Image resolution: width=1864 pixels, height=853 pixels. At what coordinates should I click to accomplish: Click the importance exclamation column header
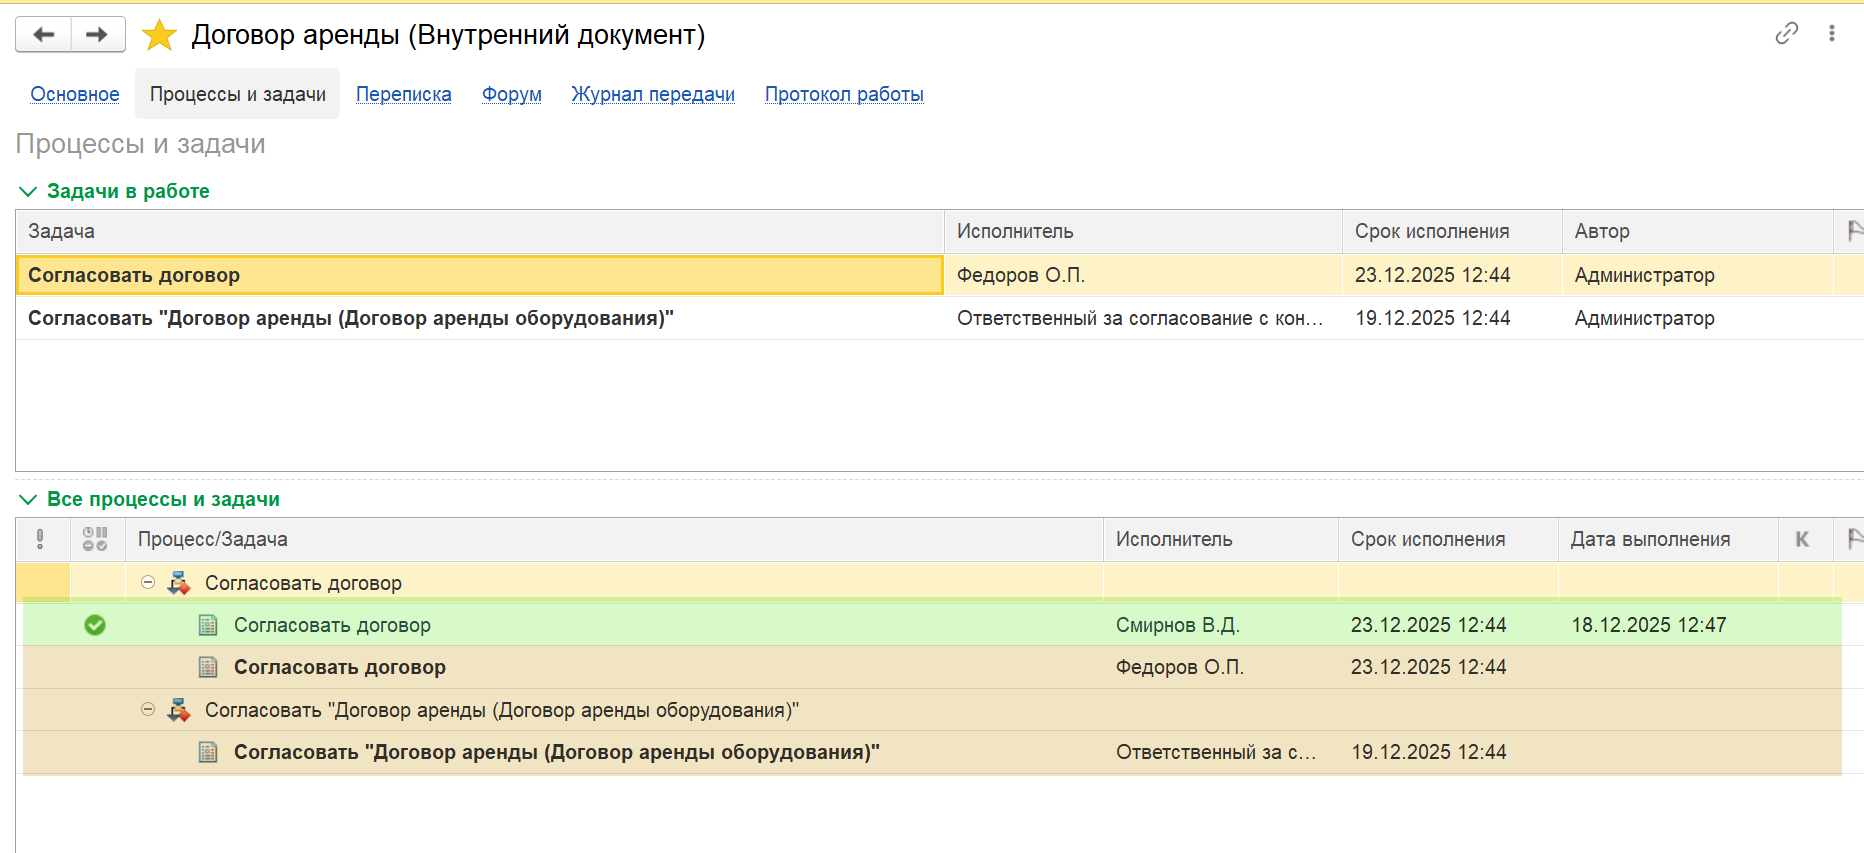tap(40, 539)
